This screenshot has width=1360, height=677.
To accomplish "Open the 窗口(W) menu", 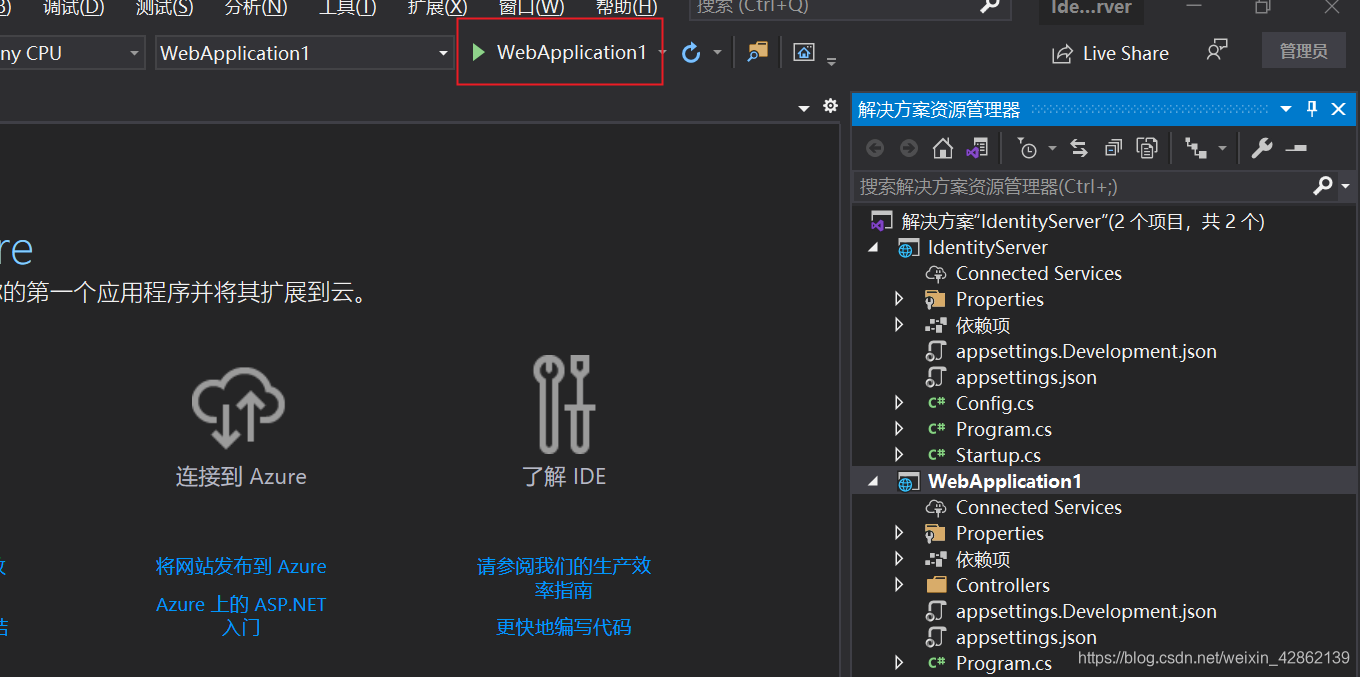I will pos(531,7).
